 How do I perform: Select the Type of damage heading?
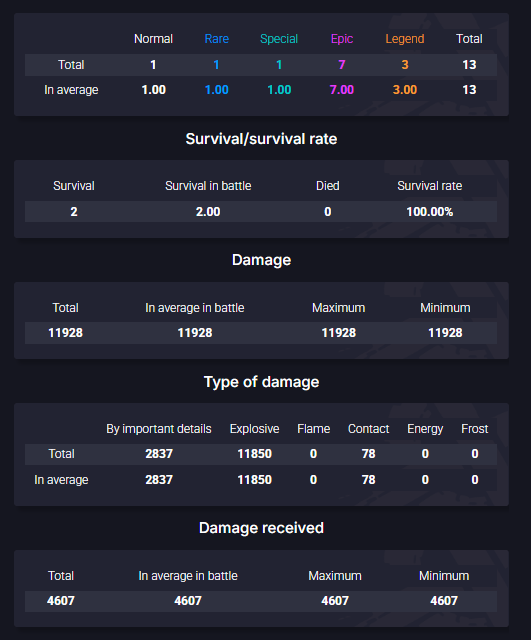point(261,382)
